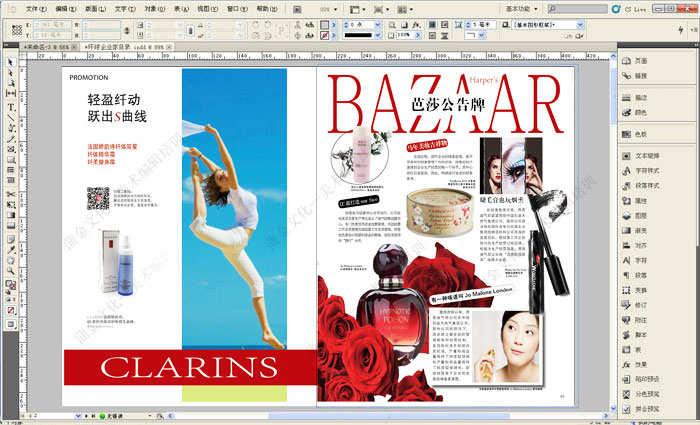Open the 版面 (Layout) menu
This screenshot has height=425, width=700.
pyautogui.click(x=95, y=9)
